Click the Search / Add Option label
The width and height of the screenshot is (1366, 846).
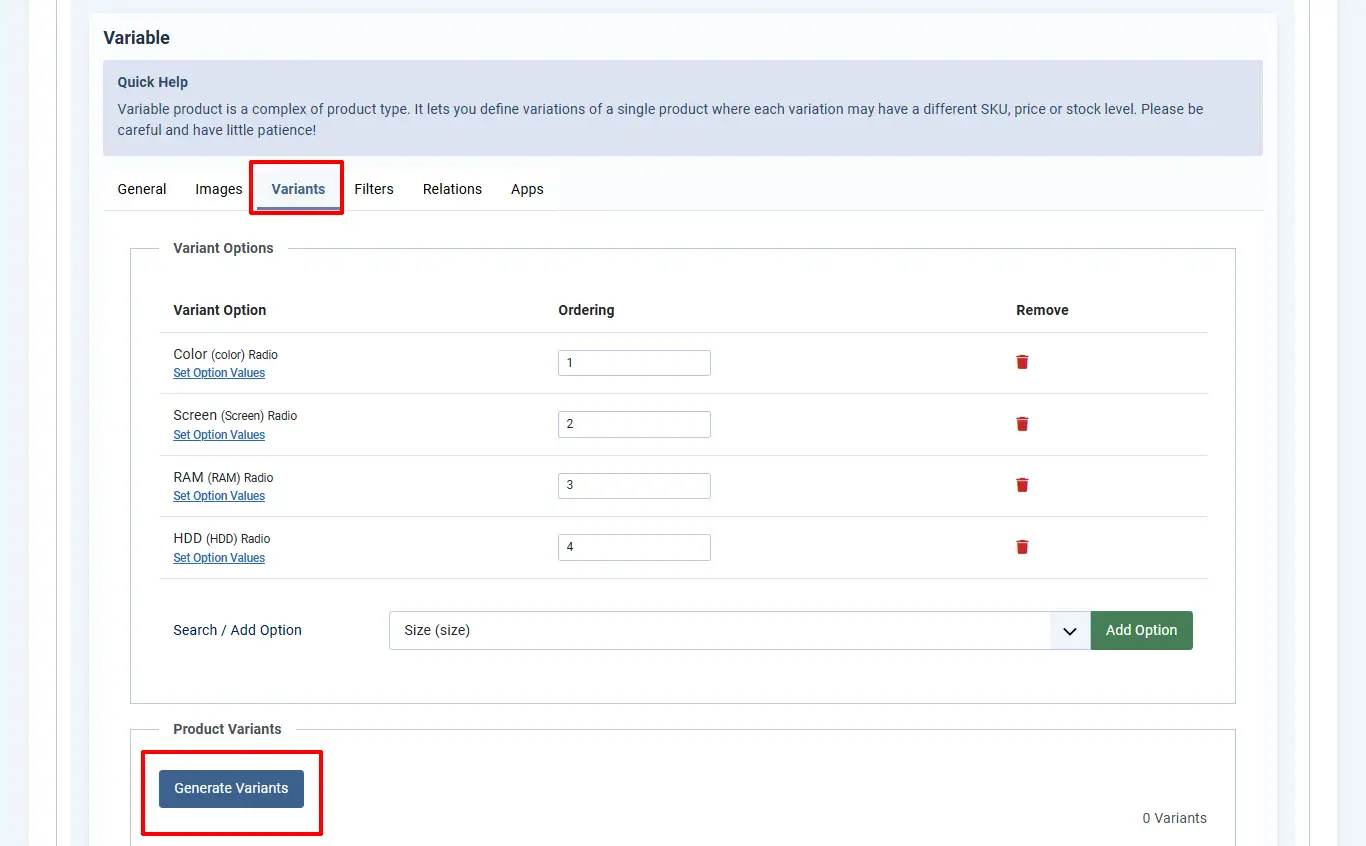pos(237,630)
